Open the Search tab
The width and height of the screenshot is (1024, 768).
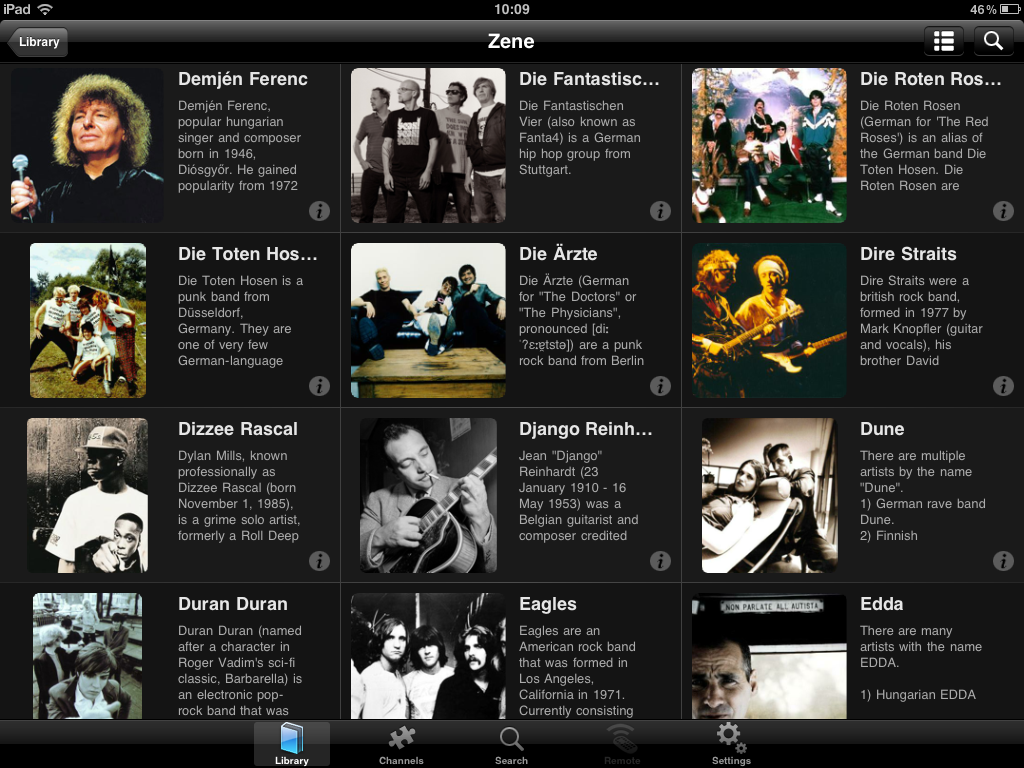point(511,744)
